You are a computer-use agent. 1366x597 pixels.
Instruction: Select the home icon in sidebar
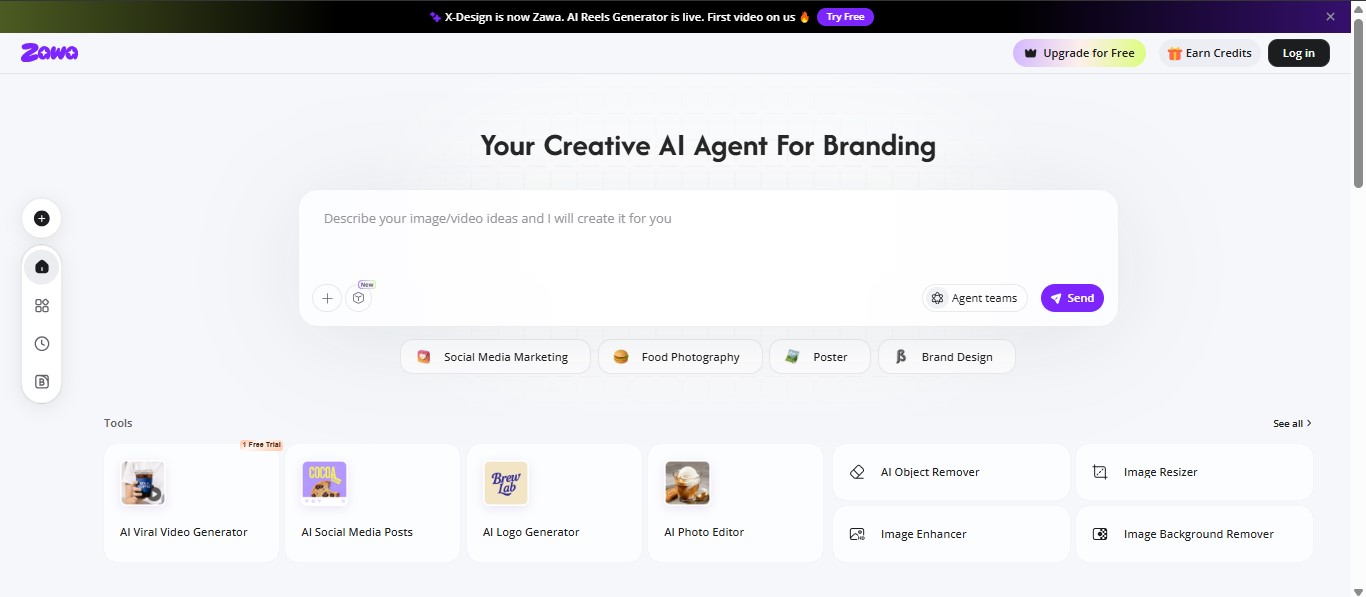(41, 267)
